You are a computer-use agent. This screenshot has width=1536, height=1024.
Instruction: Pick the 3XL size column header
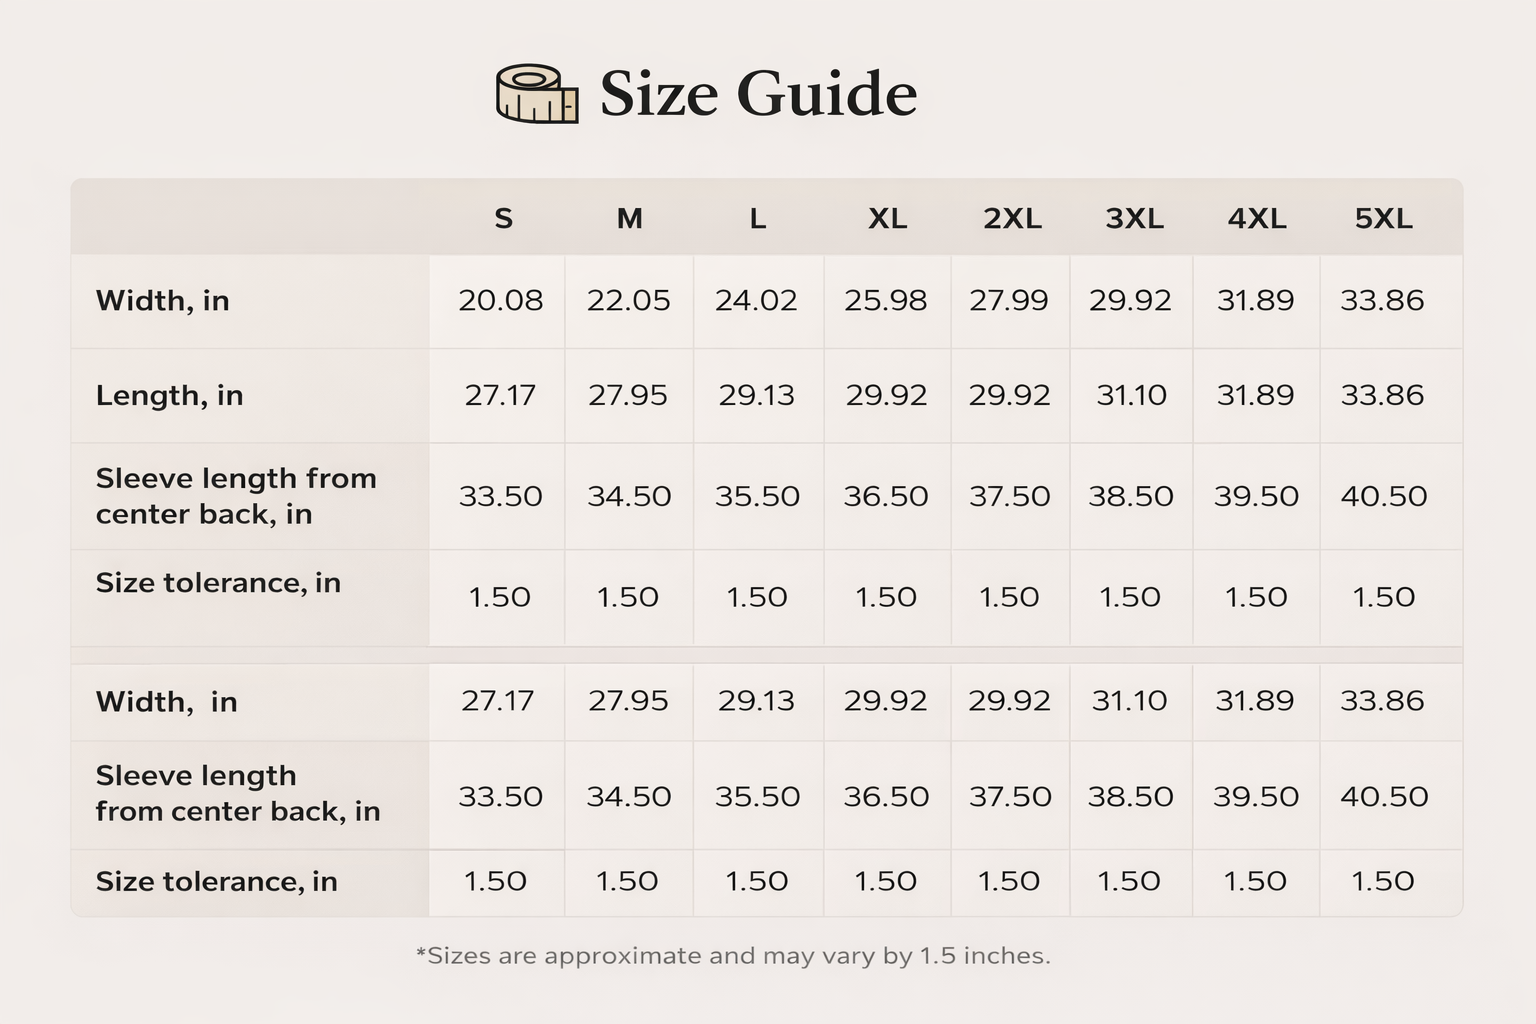tap(1134, 219)
